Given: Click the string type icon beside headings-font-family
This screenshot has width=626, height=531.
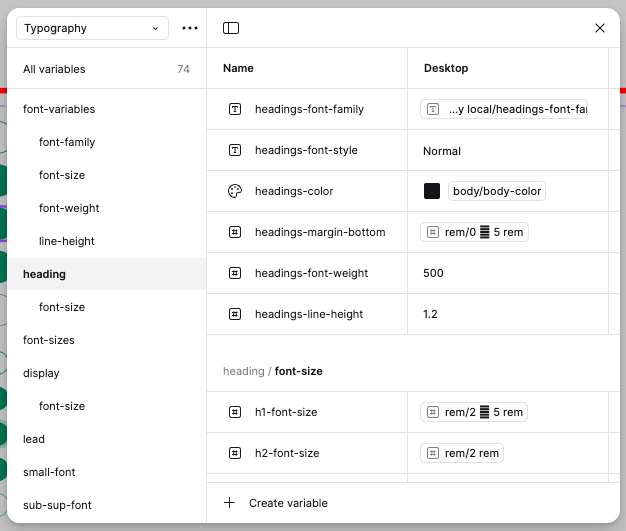Looking at the screenshot, I should [x=235, y=109].
